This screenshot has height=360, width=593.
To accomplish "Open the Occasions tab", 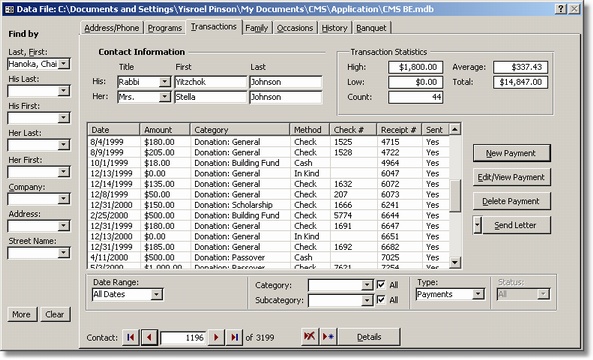I will tap(295, 28).
